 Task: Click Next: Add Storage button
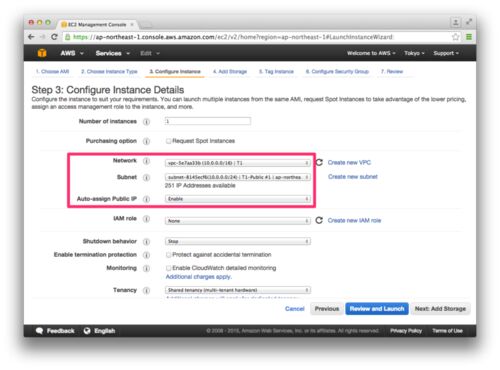click(440, 309)
